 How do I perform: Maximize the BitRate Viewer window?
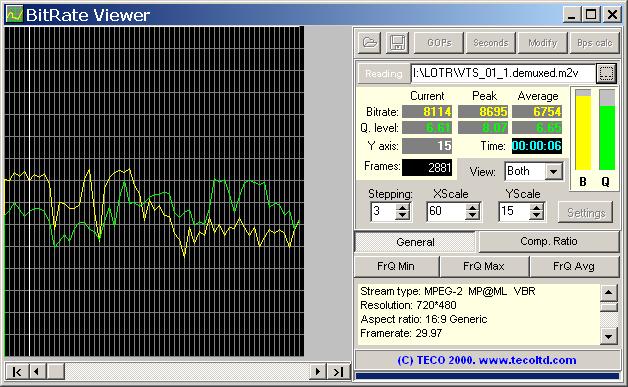pos(591,15)
